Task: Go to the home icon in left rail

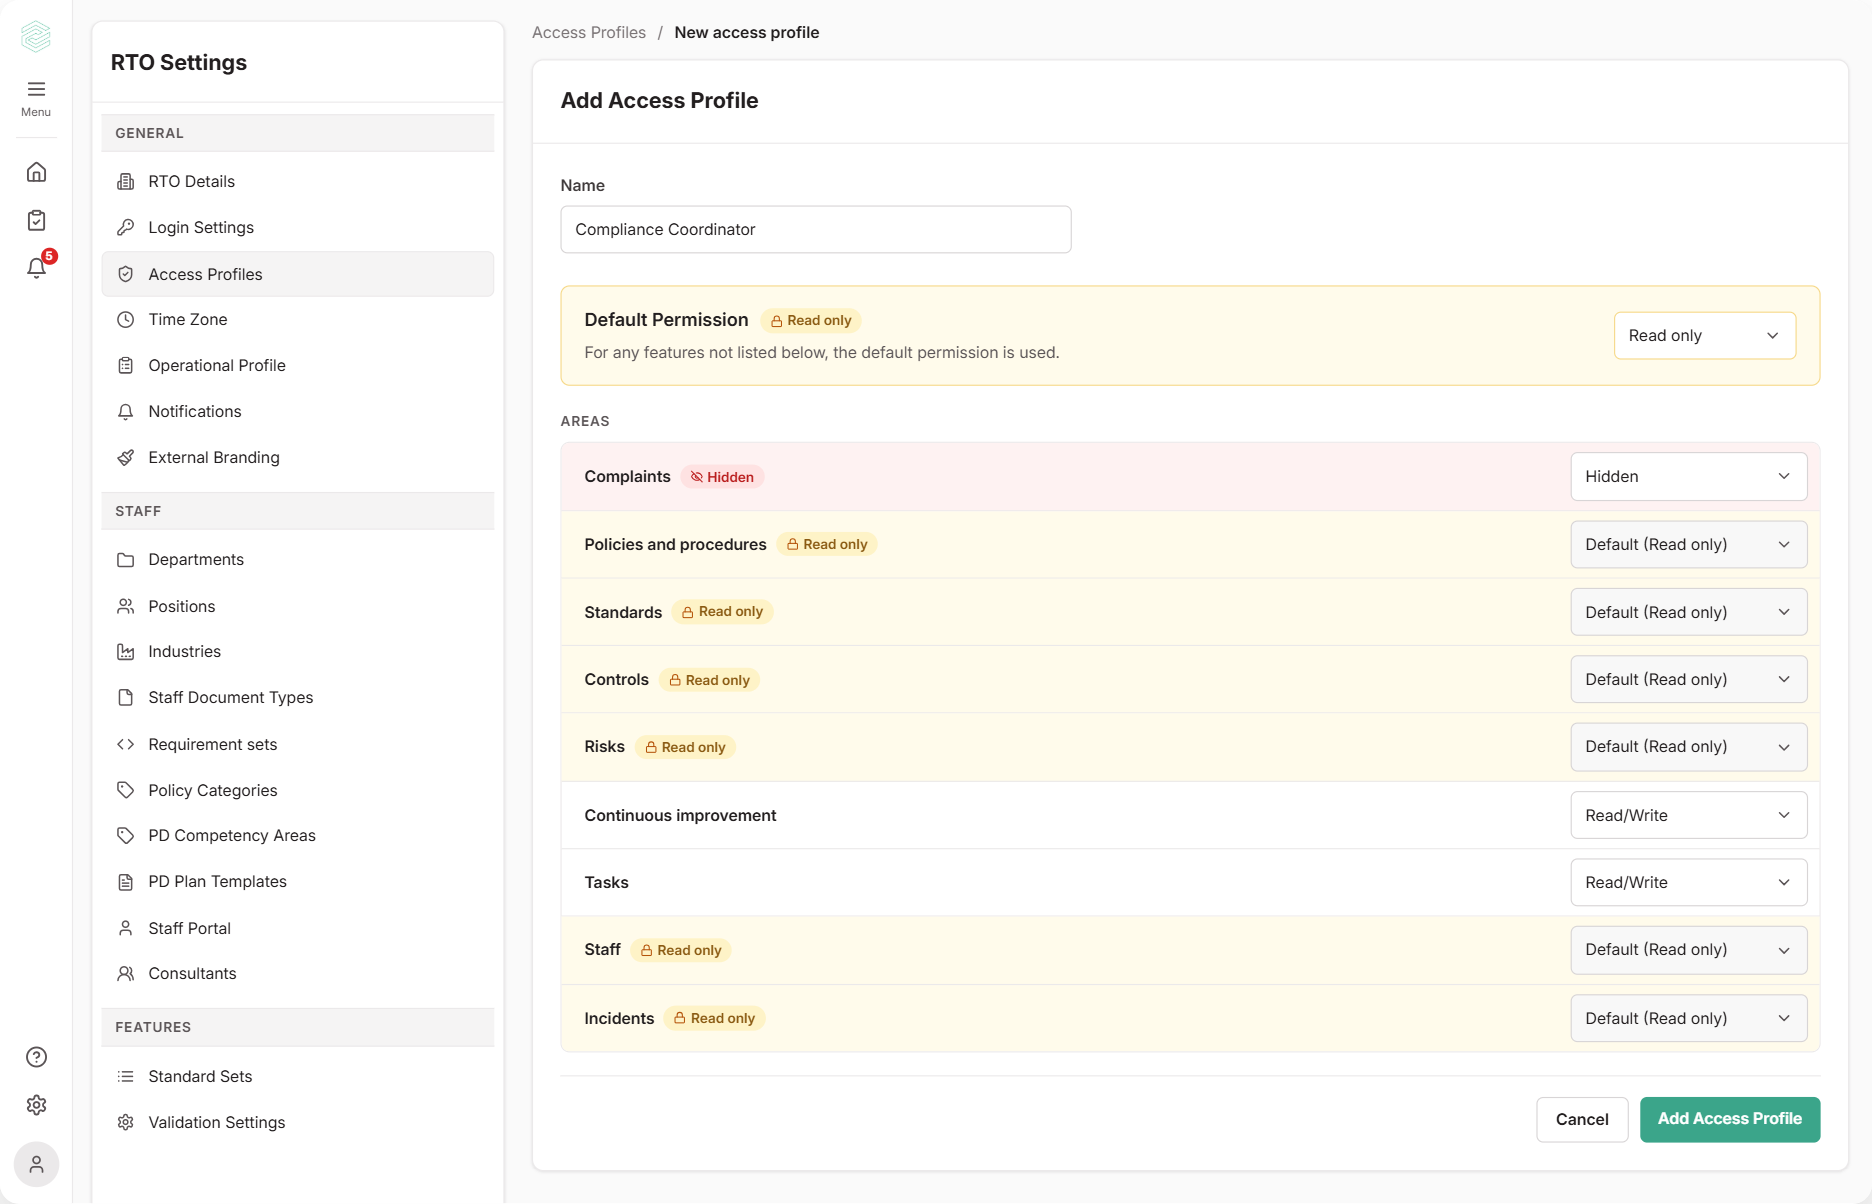Action: pos(36,172)
